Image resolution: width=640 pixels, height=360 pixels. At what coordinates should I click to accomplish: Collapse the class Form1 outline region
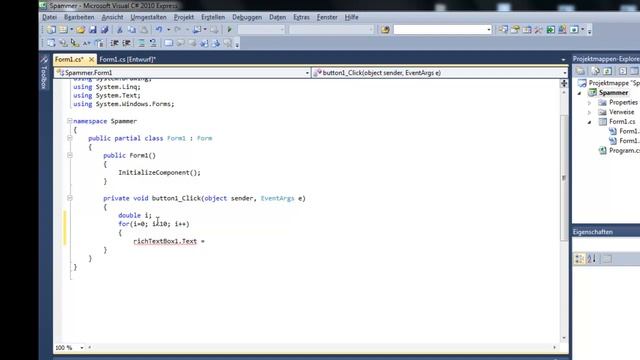(x=69, y=138)
